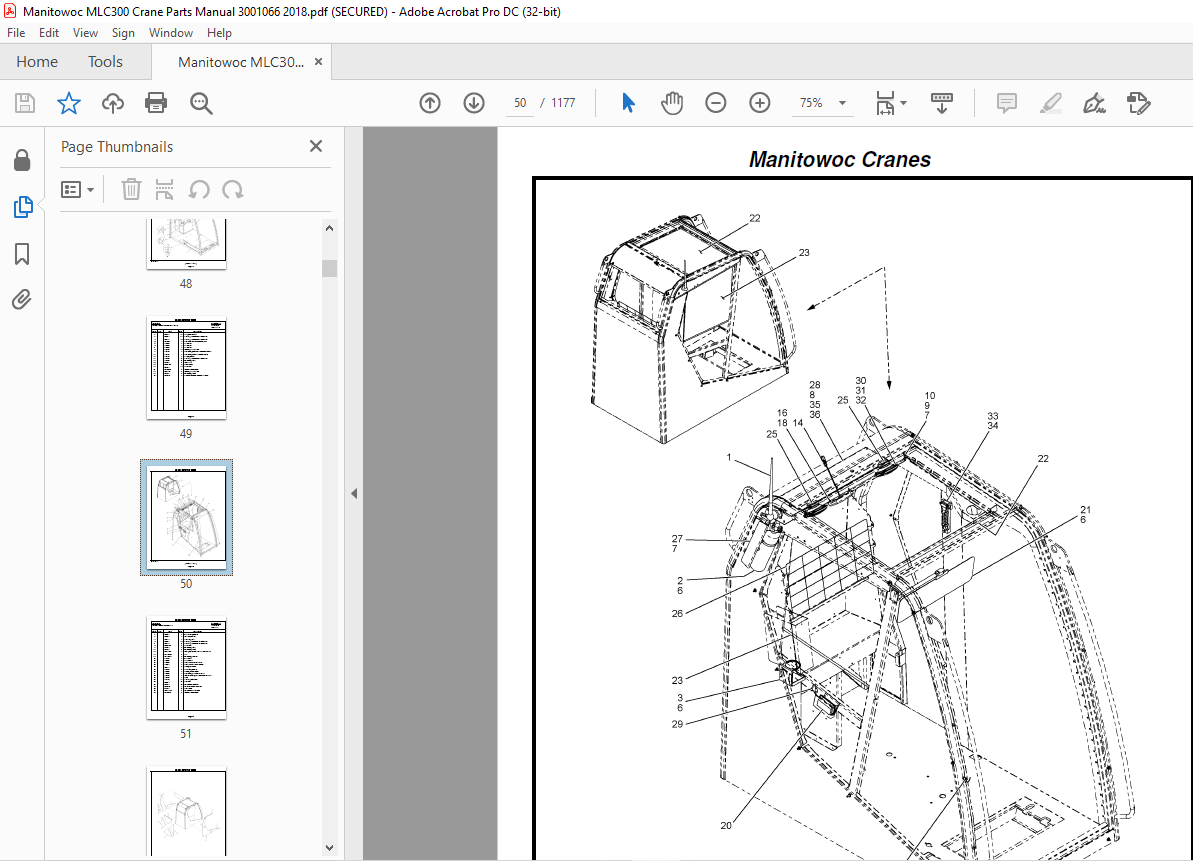Close the Manitowoc document tab
Screen dimensions: 1193x861
(x=318, y=62)
